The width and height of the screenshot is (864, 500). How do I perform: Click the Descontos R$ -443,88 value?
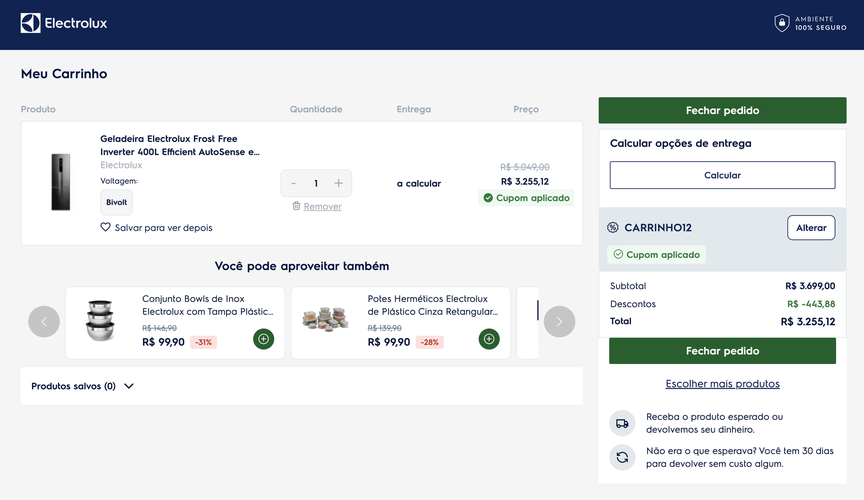[811, 304]
